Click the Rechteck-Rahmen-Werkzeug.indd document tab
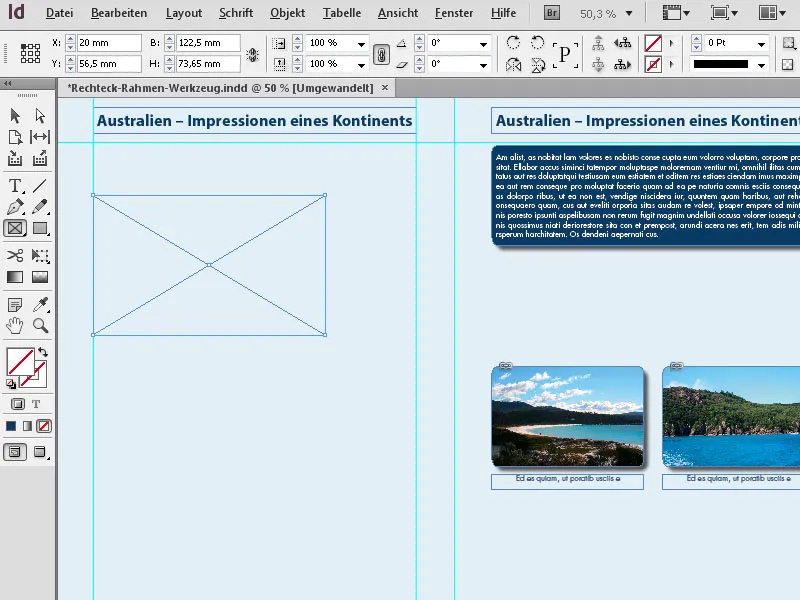Screen dimensions: 800x600 pos(220,88)
